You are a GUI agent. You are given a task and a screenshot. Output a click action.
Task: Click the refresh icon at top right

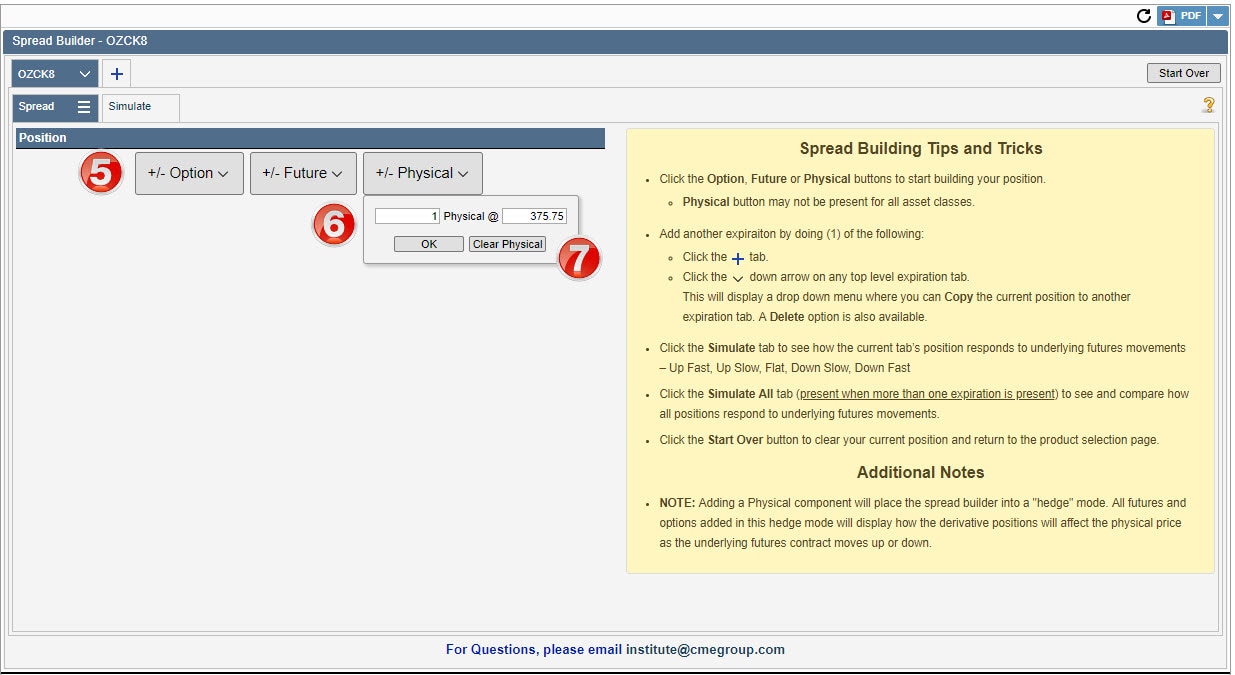coord(1144,16)
